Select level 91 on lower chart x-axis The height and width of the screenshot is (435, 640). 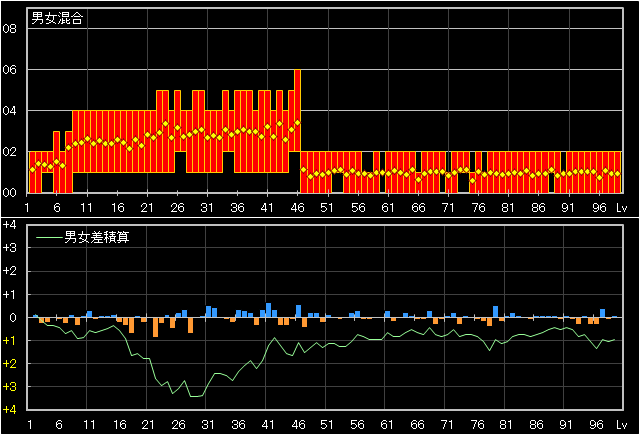(566, 425)
